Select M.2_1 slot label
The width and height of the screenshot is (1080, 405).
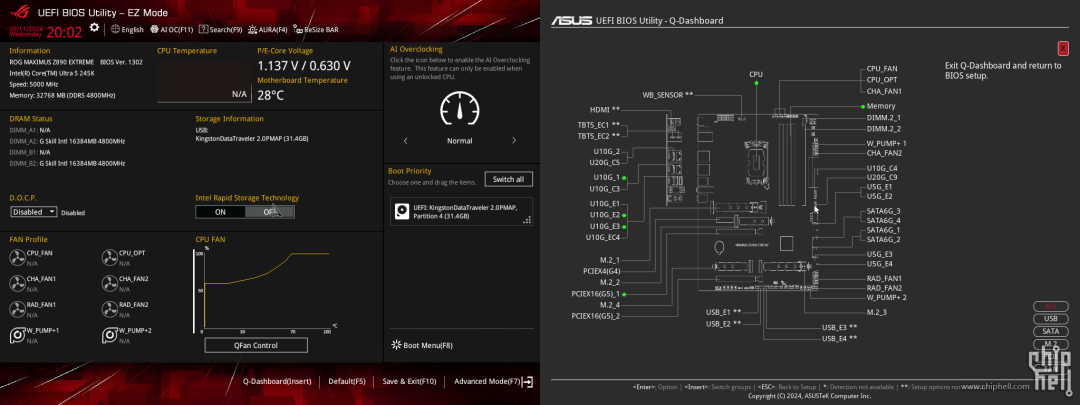click(x=610, y=260)
